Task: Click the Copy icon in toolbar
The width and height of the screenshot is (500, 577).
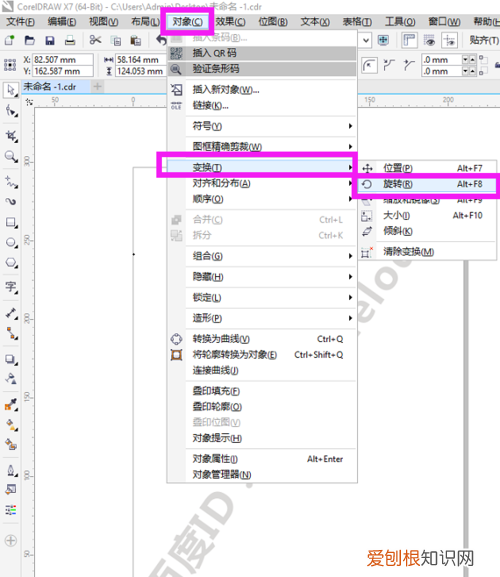Action: tap(116, 40)
